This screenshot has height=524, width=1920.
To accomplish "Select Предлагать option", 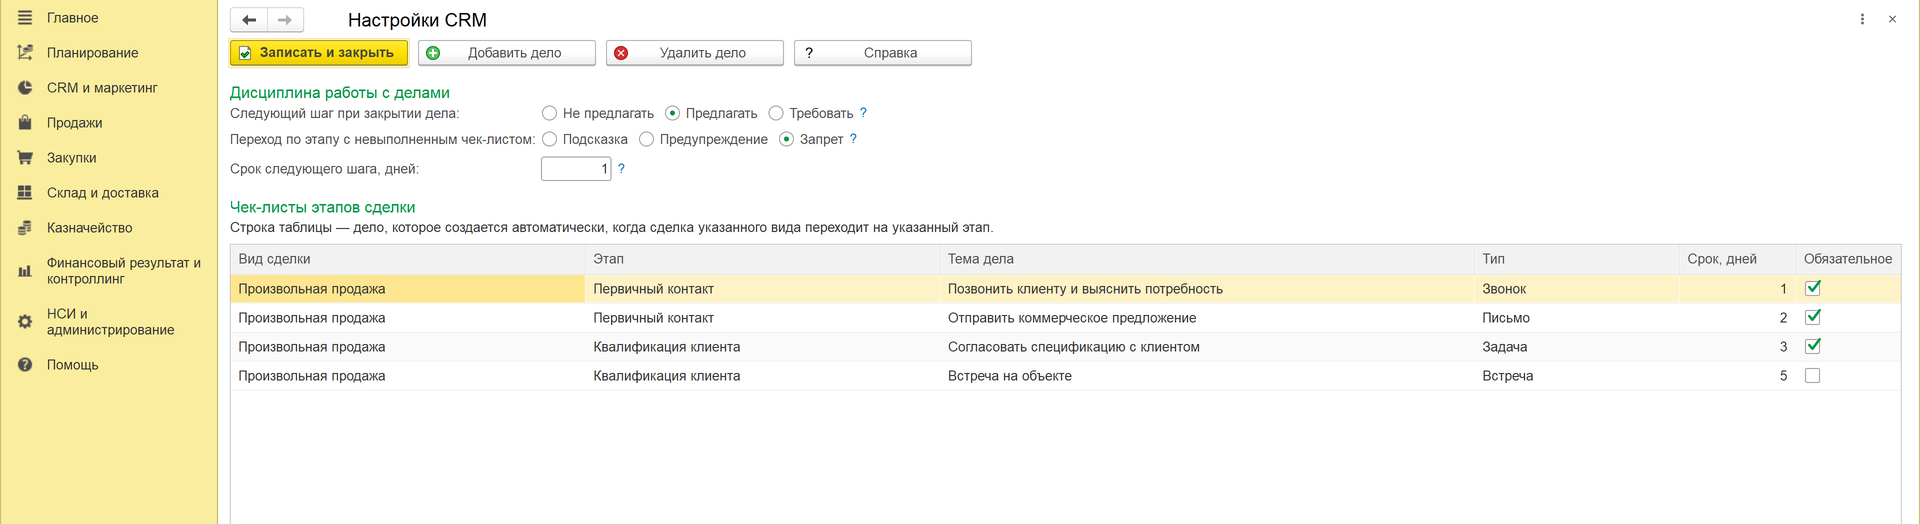I will pyautogui.click(x=672, y=113).
